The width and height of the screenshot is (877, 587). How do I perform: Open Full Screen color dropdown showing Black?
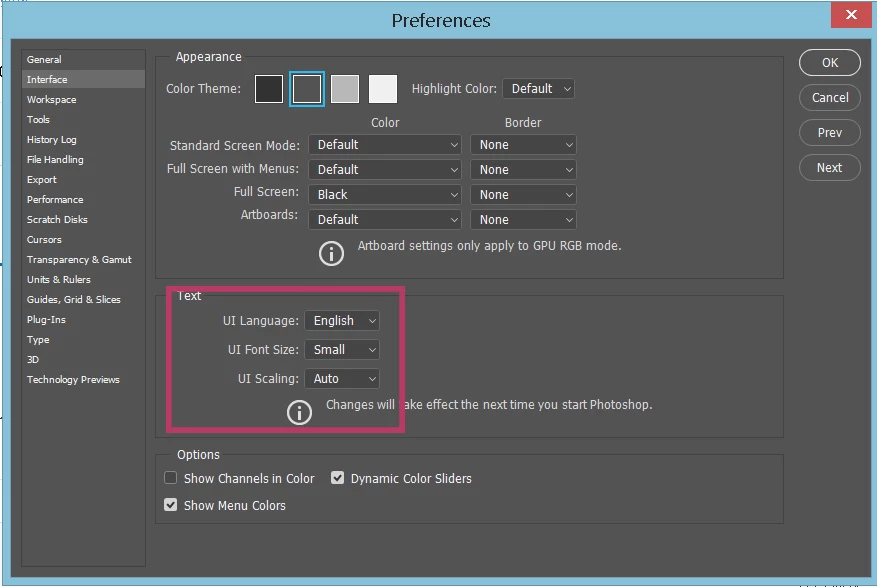point(385,195)
